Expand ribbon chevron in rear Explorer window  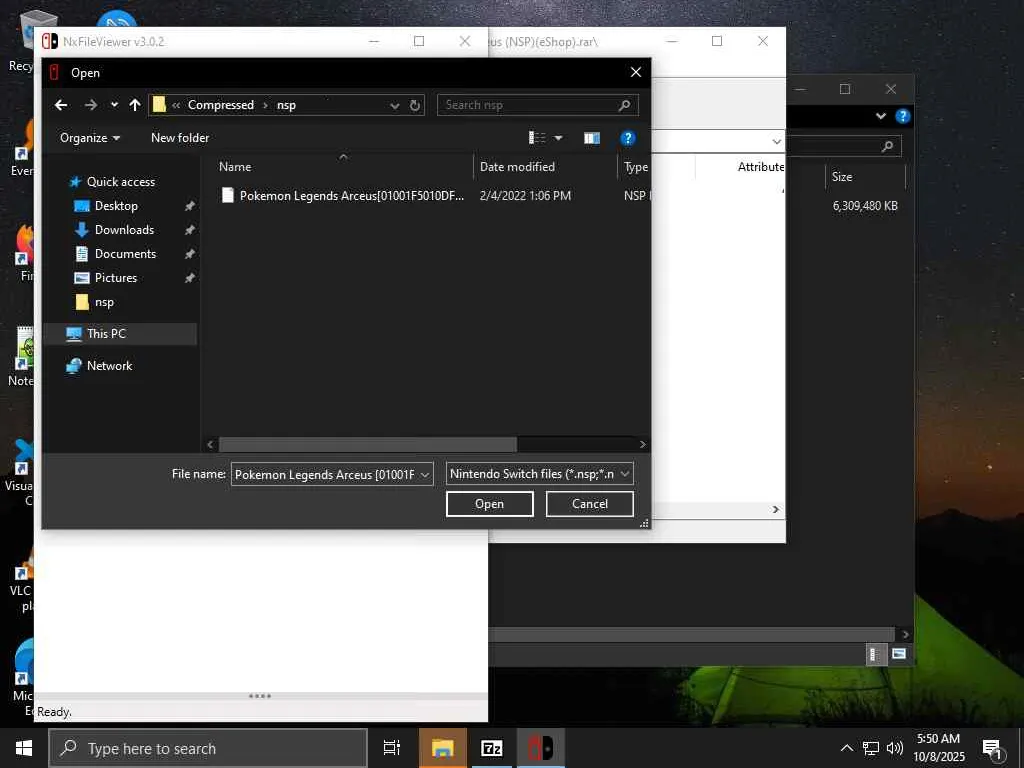(880, 116)
